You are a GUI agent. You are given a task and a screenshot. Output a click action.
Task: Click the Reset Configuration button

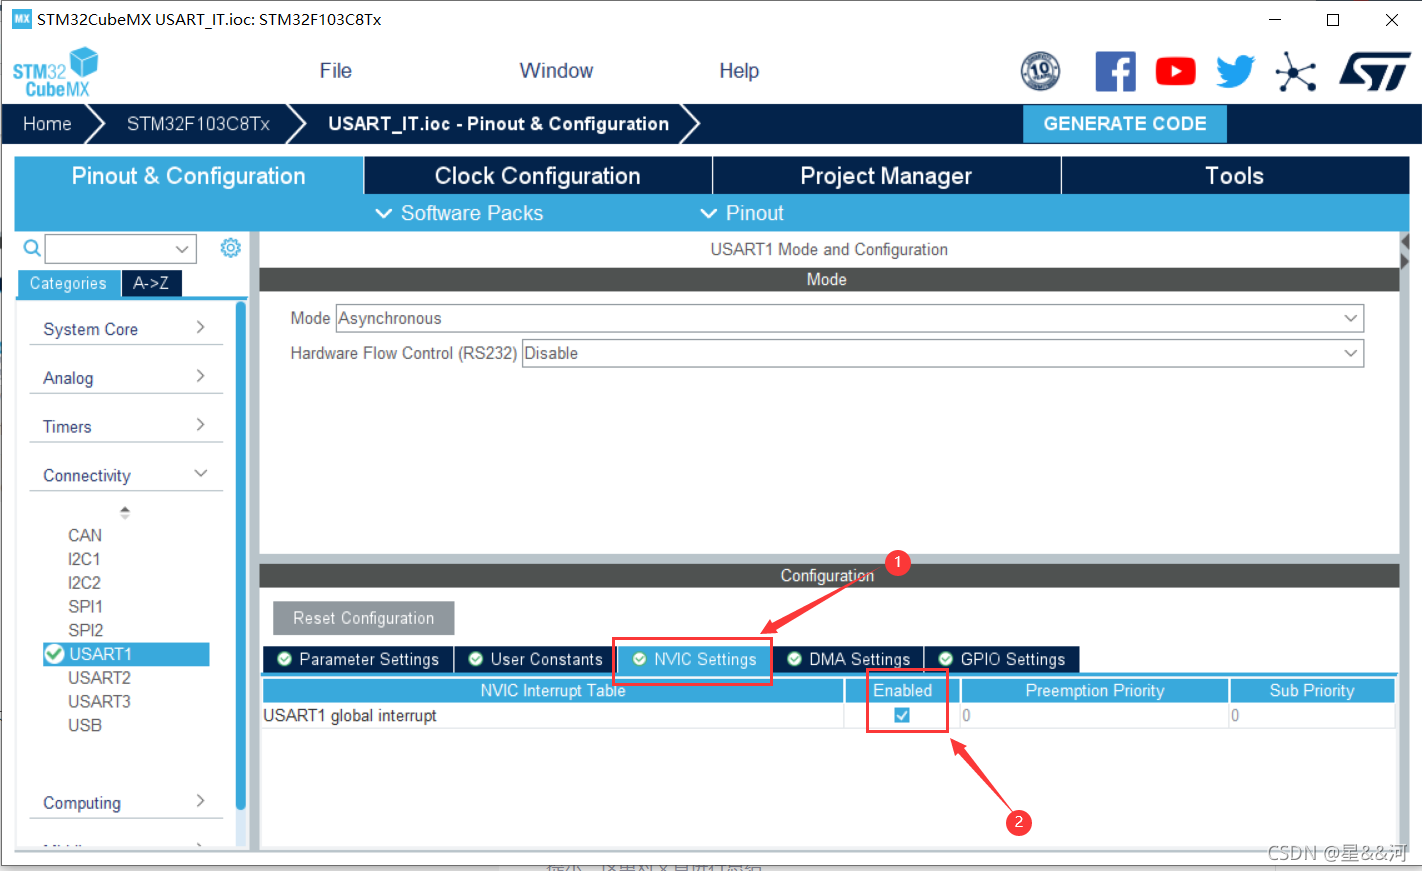coord(363,618)
